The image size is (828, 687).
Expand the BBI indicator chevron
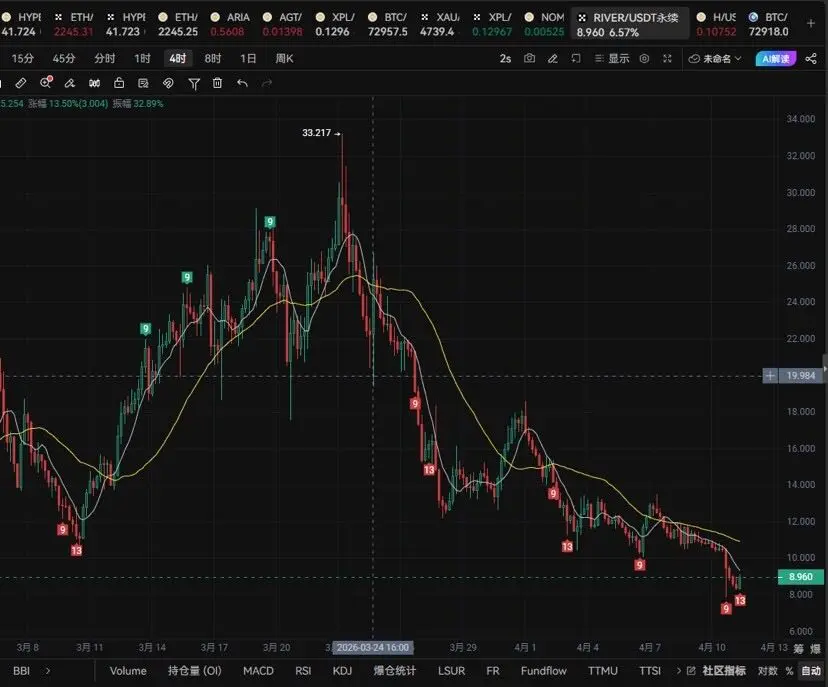tap(48, 671)
